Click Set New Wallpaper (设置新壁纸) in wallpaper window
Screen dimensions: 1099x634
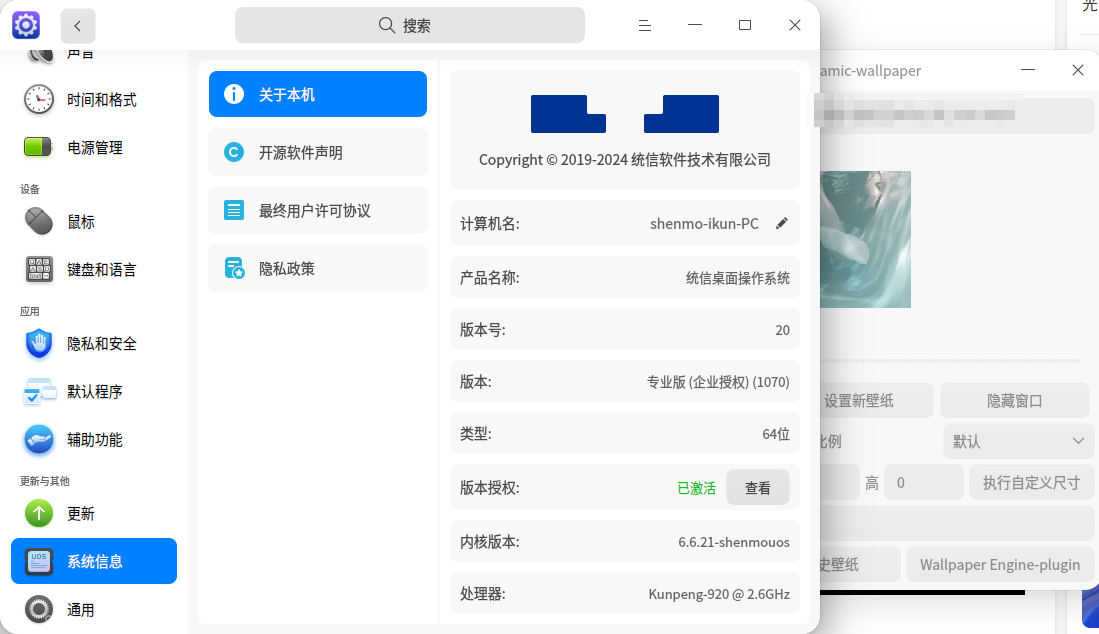[876, 401]
